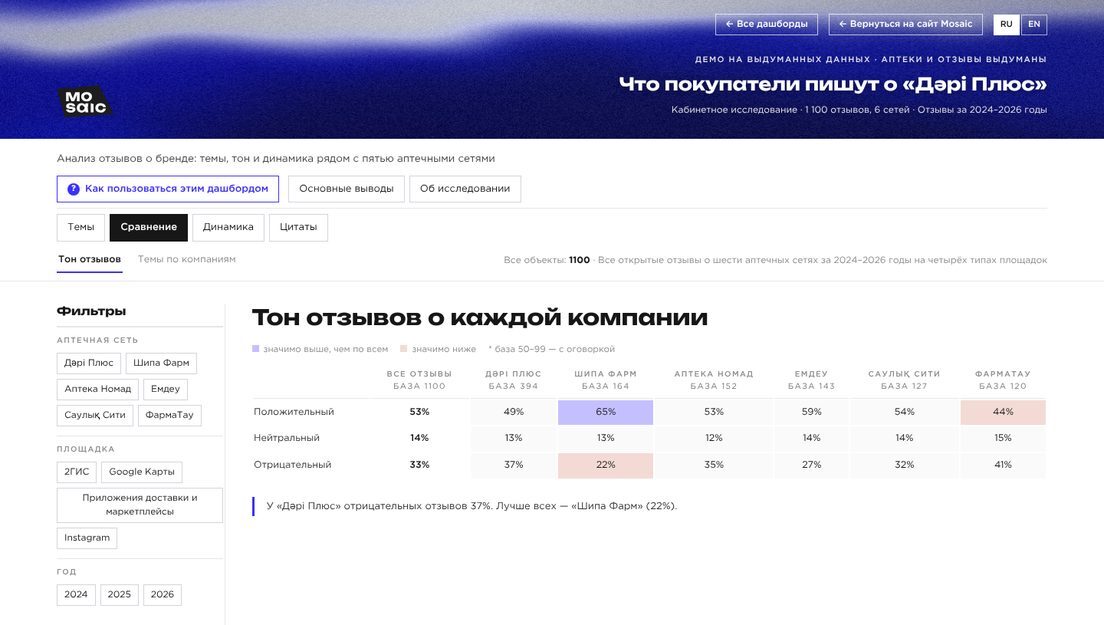Click the purple 'значимо выше' legend swatch
Image resolution: width=1104 pixels, height=625 pixels.
coord(256,348)
